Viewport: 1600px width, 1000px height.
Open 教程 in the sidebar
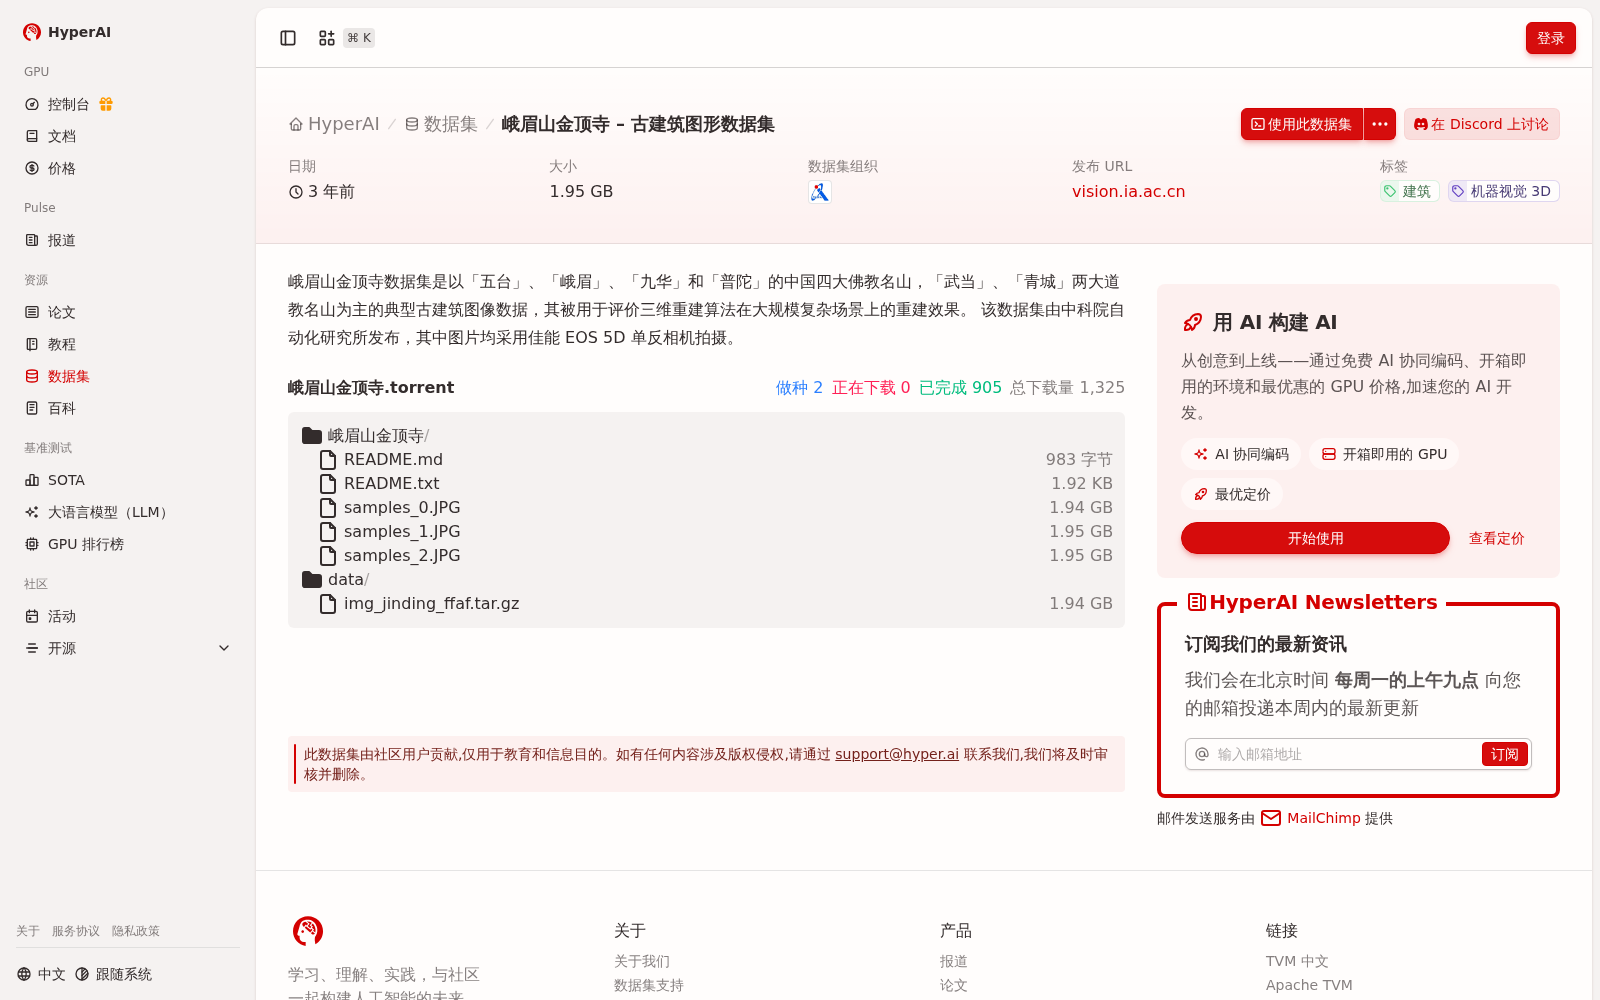(62, 344)
